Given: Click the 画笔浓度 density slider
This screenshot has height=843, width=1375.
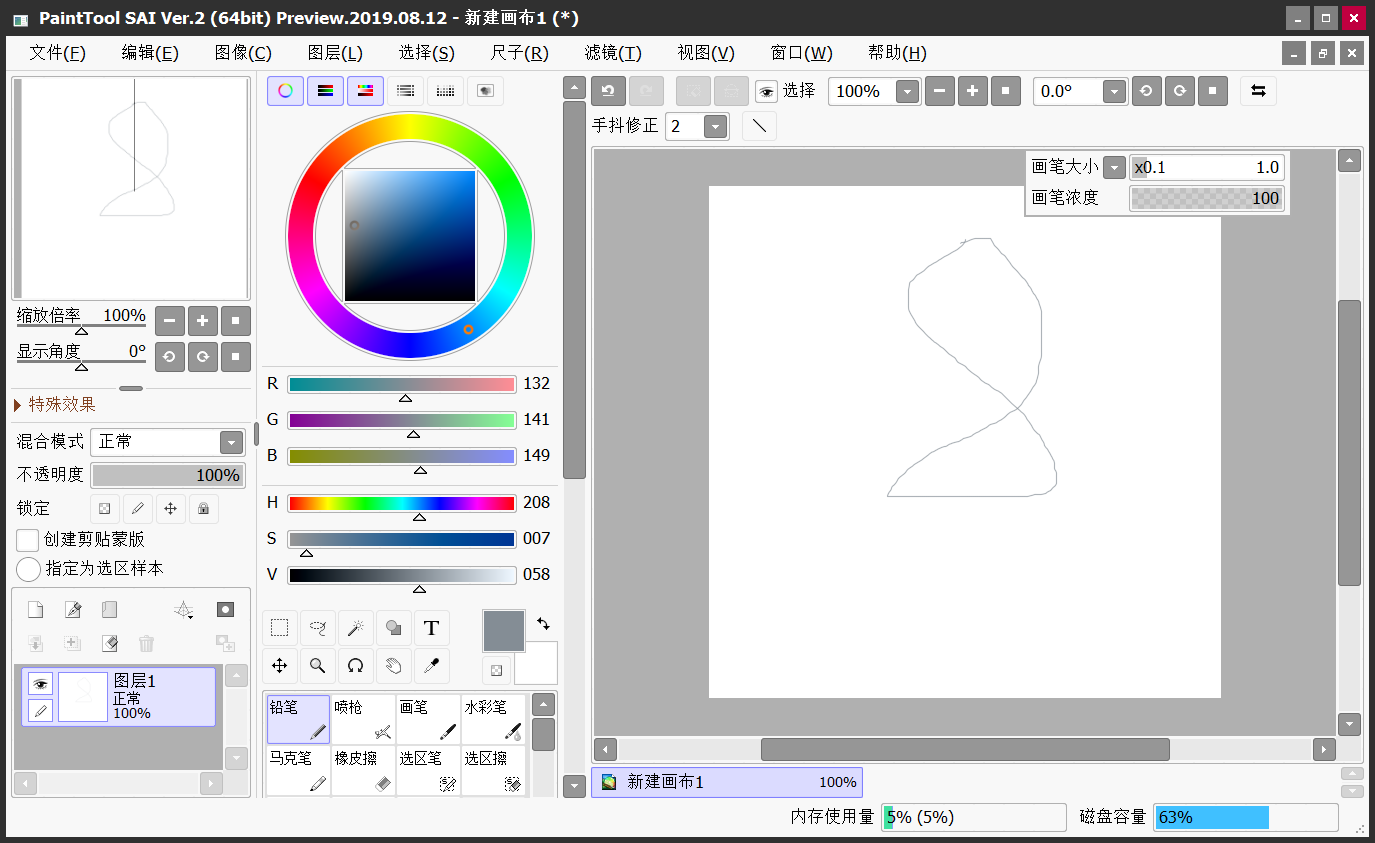Looking at the screenshot, I should point(1206,198).
